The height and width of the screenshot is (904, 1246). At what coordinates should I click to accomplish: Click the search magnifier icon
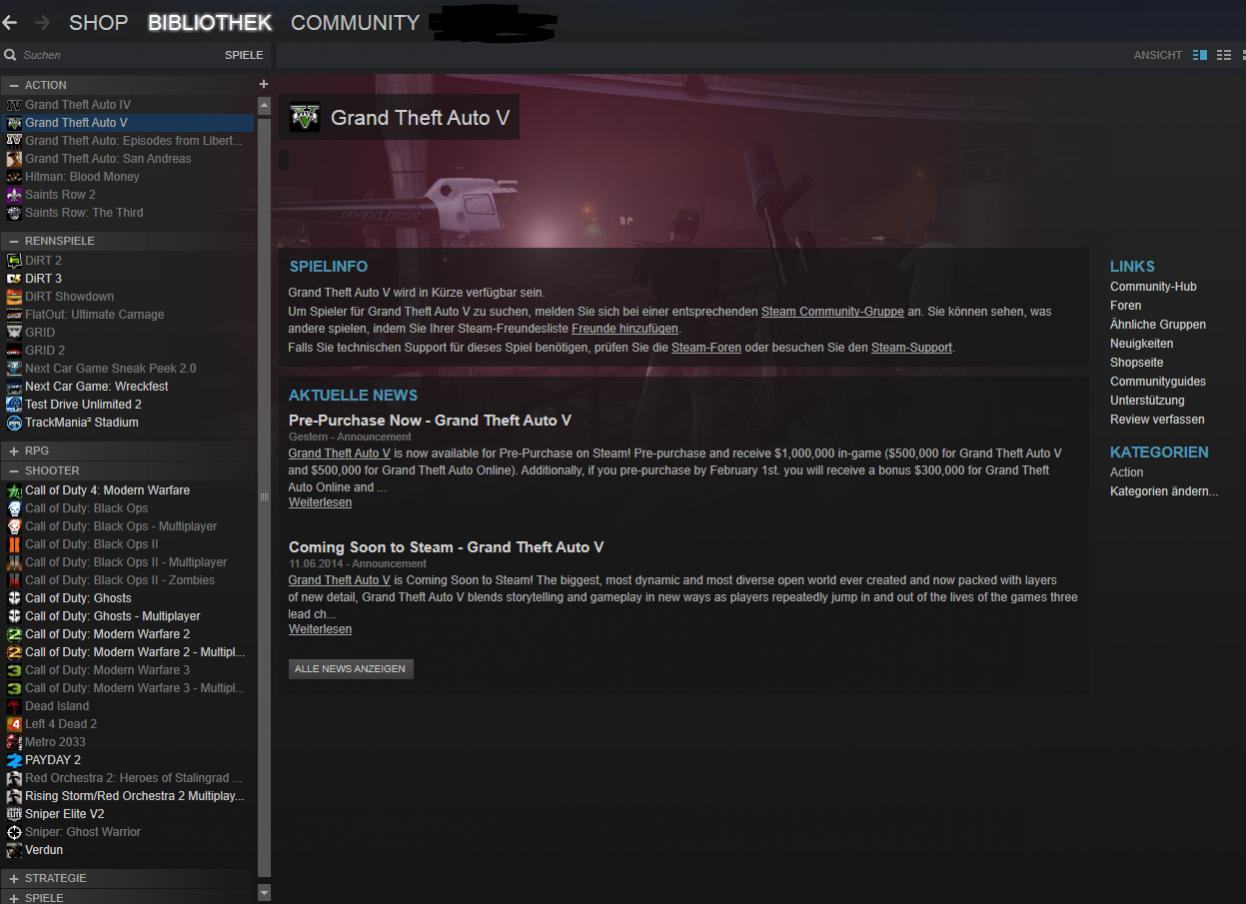tap(10, 55)
